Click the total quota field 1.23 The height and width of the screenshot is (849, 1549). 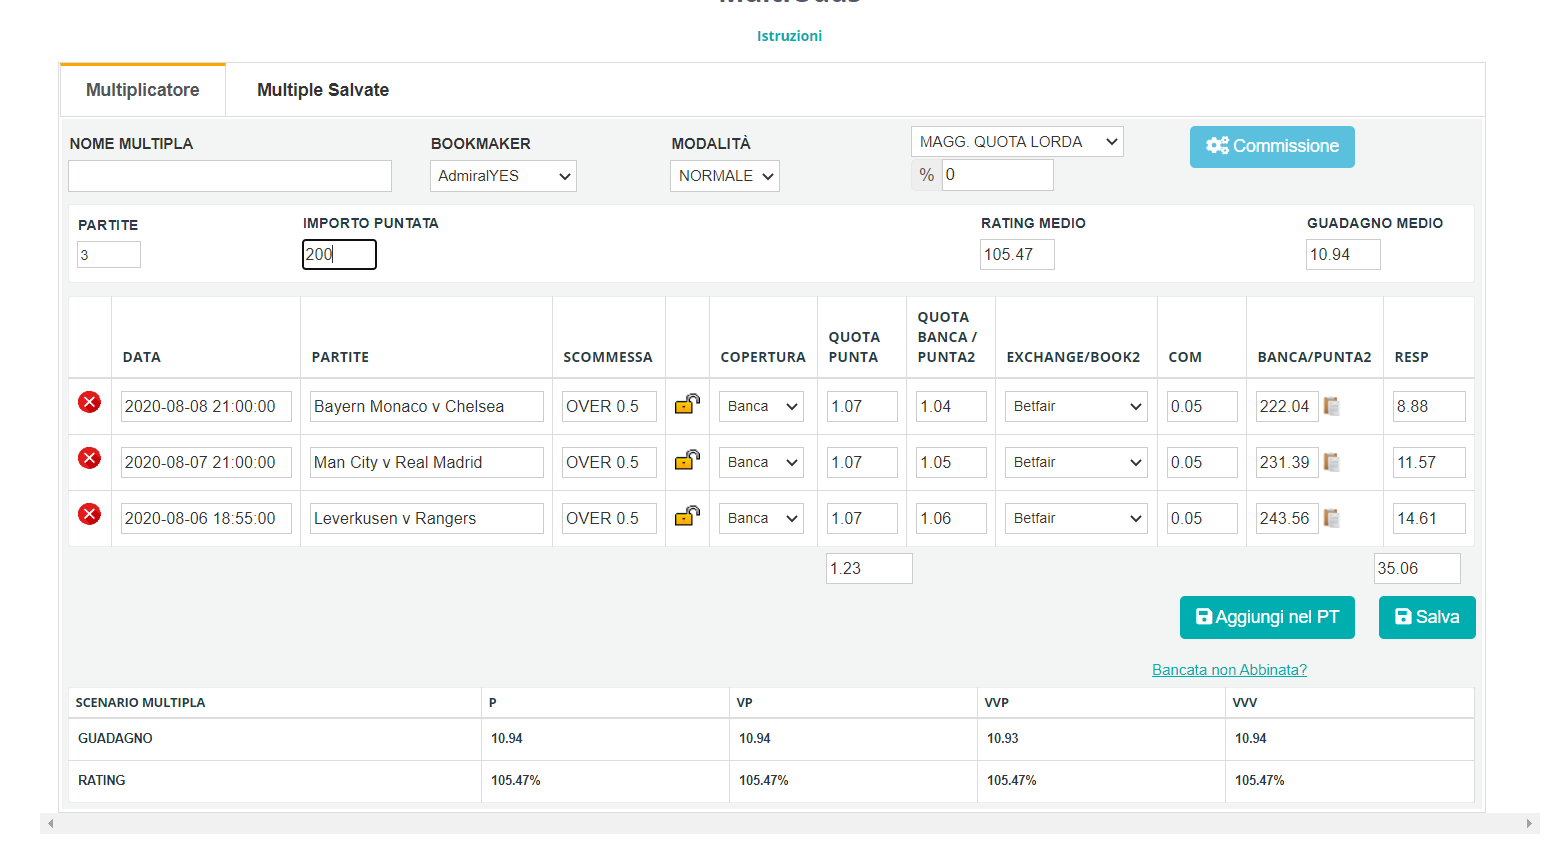(869, 568)
